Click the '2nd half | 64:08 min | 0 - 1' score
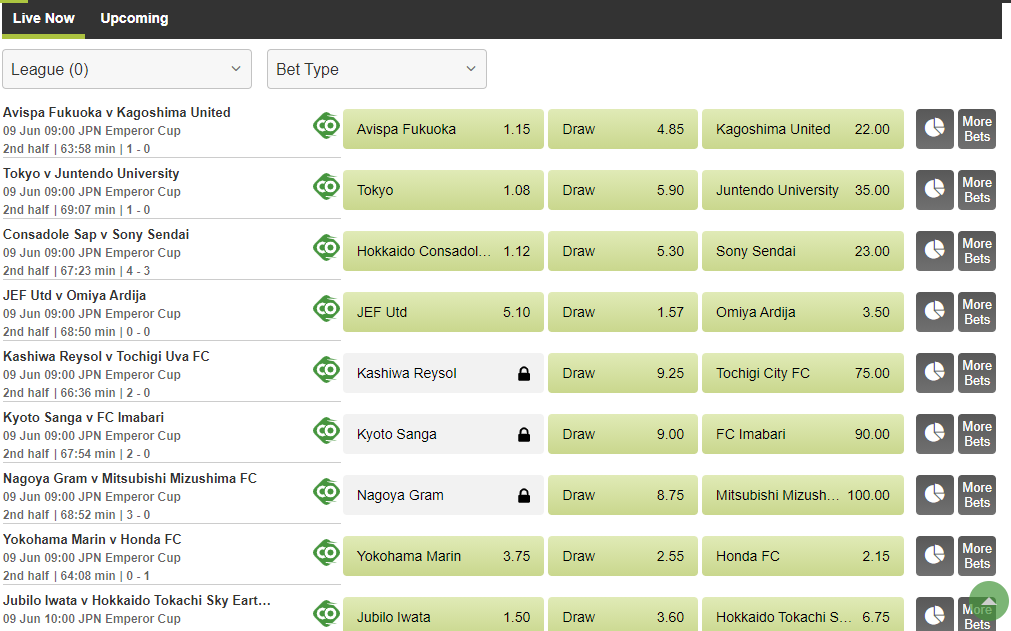The image size is (1011, 631). [77, 576]
